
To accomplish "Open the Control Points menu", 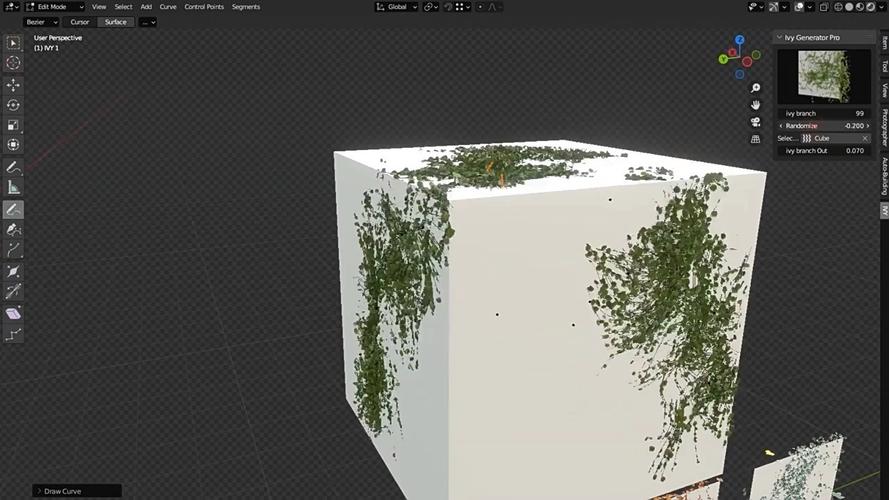I will pos(204,7).
